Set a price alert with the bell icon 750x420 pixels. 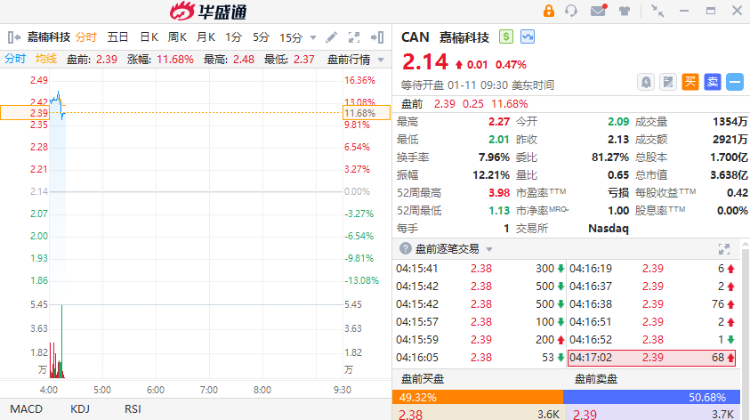(x=646, y=82)
